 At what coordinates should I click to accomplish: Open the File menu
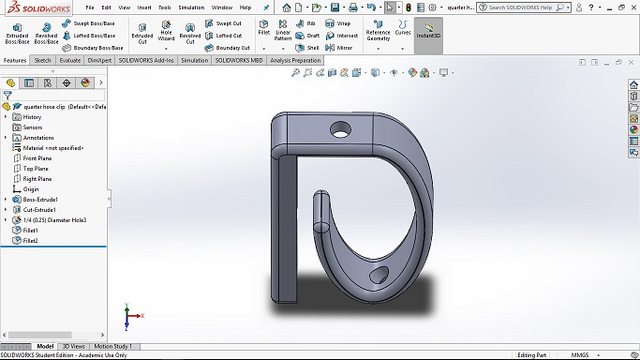[x=90, y=8]
